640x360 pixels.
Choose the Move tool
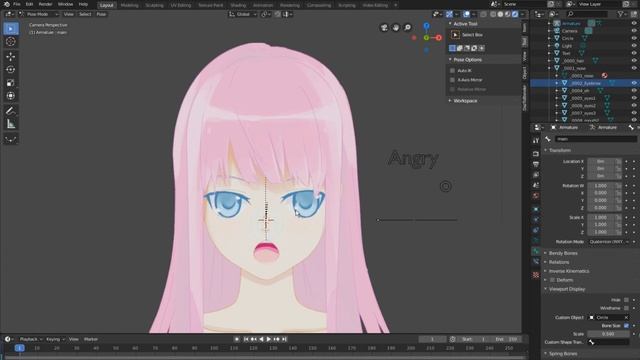pyautogui.click(x=11, y=57)
